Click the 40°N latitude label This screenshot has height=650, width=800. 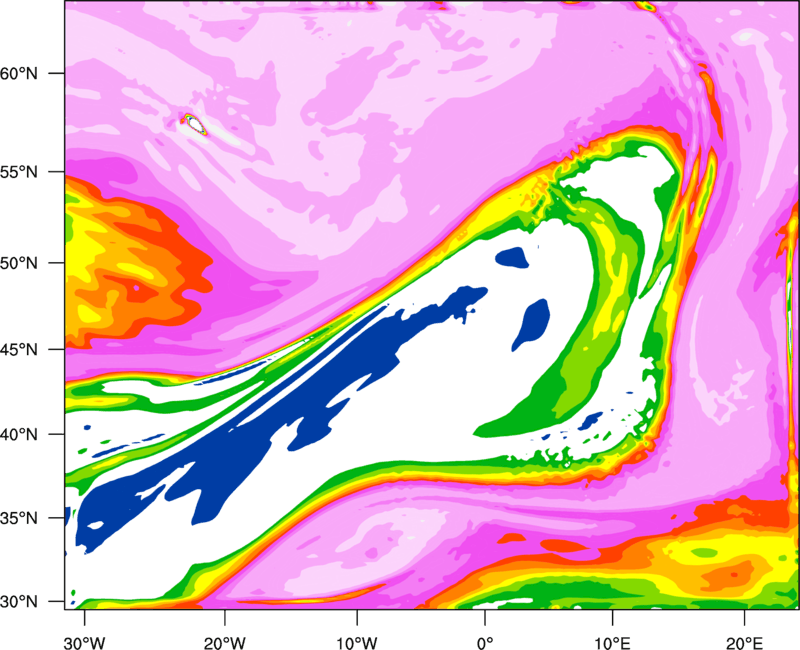point(19,435)
